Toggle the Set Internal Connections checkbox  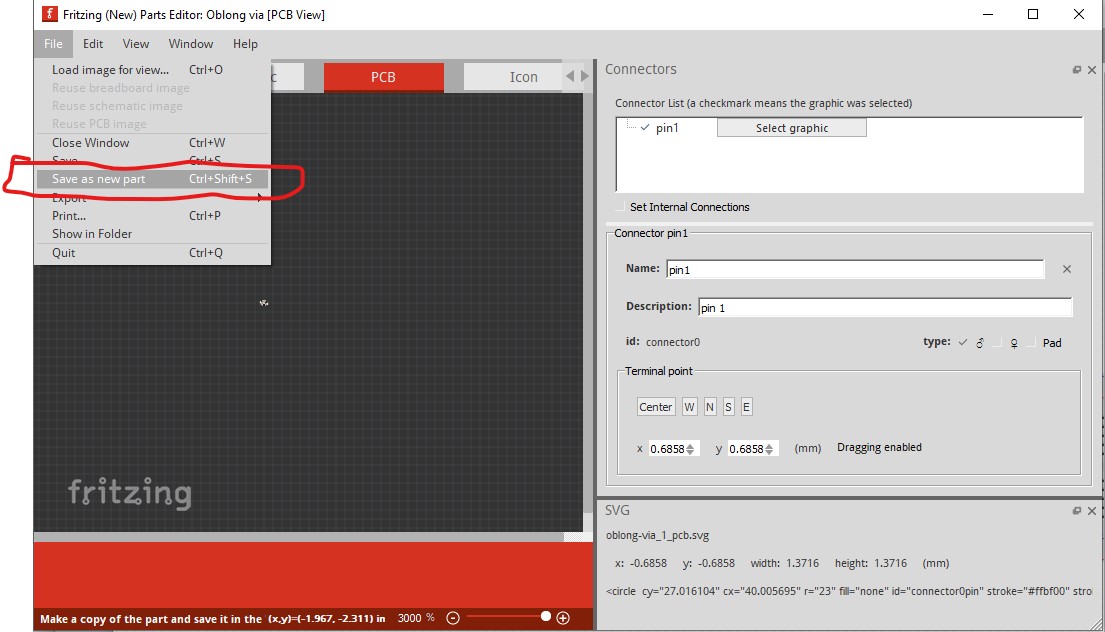[620, 207]
